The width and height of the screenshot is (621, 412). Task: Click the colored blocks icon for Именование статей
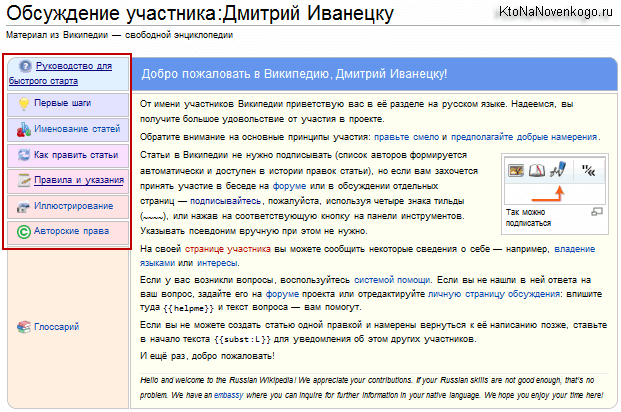[24, 129]
